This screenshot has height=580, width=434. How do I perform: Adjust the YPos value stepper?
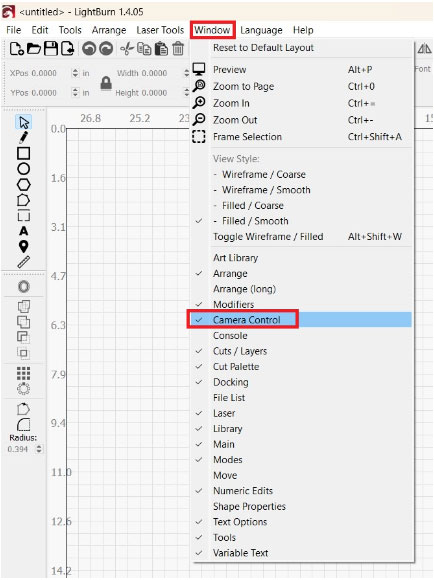75,92
